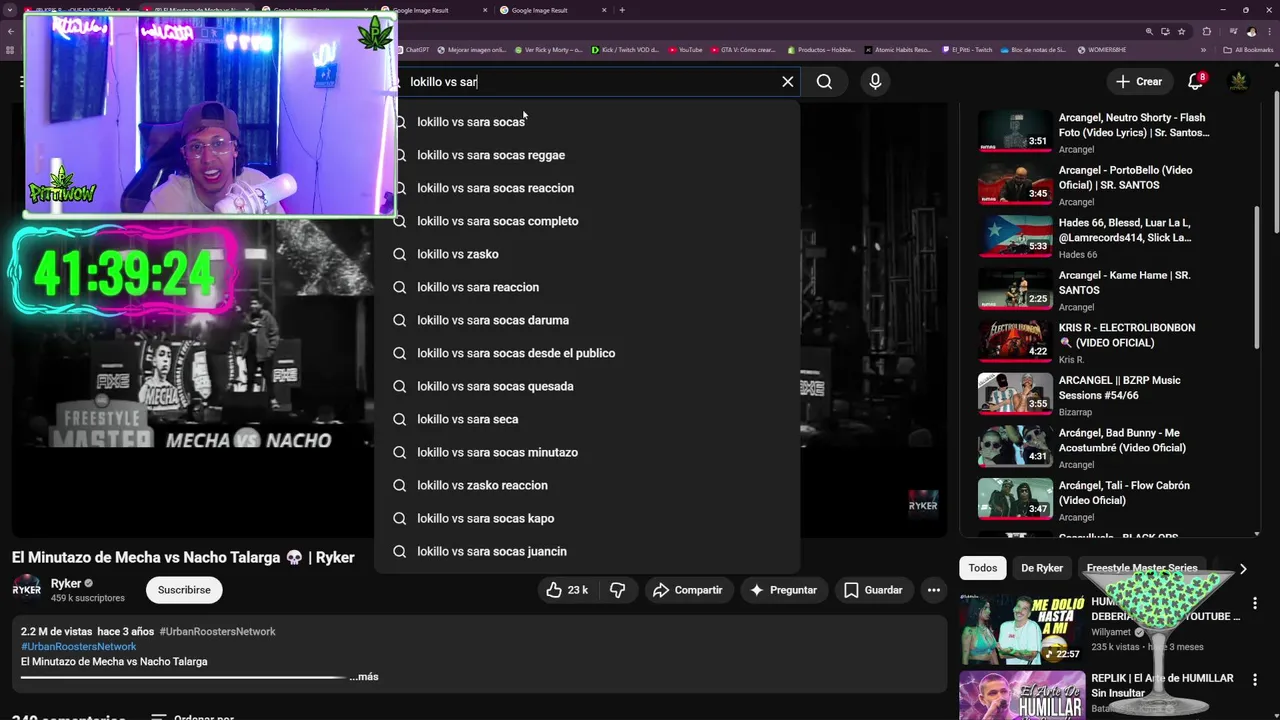Open Ryker channel avatar
The height and width of the screenshot is (720, 1280).
point(26,590)
